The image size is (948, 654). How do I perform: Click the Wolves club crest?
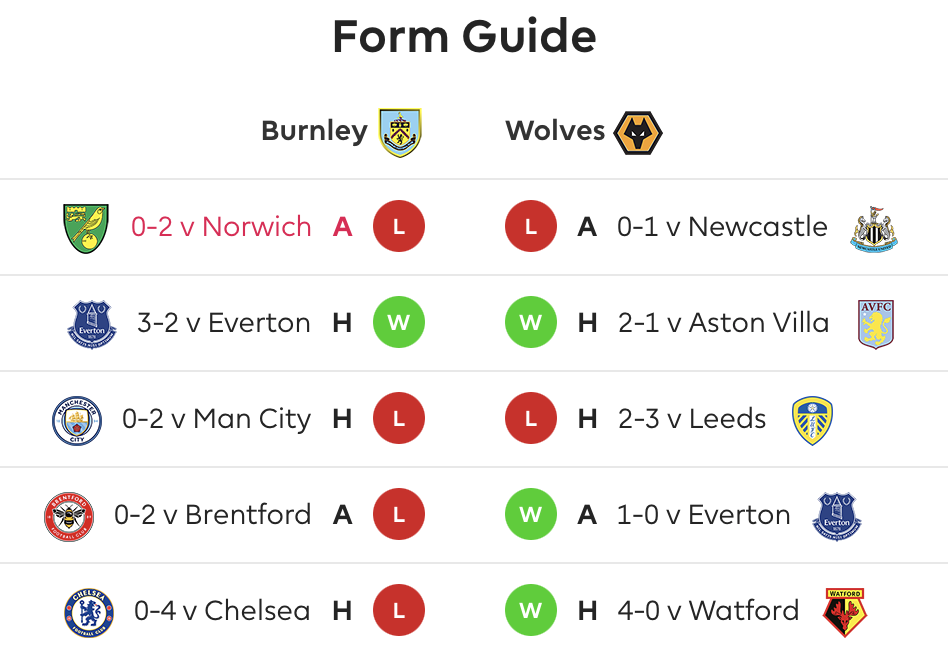click(x=638, y=133)
